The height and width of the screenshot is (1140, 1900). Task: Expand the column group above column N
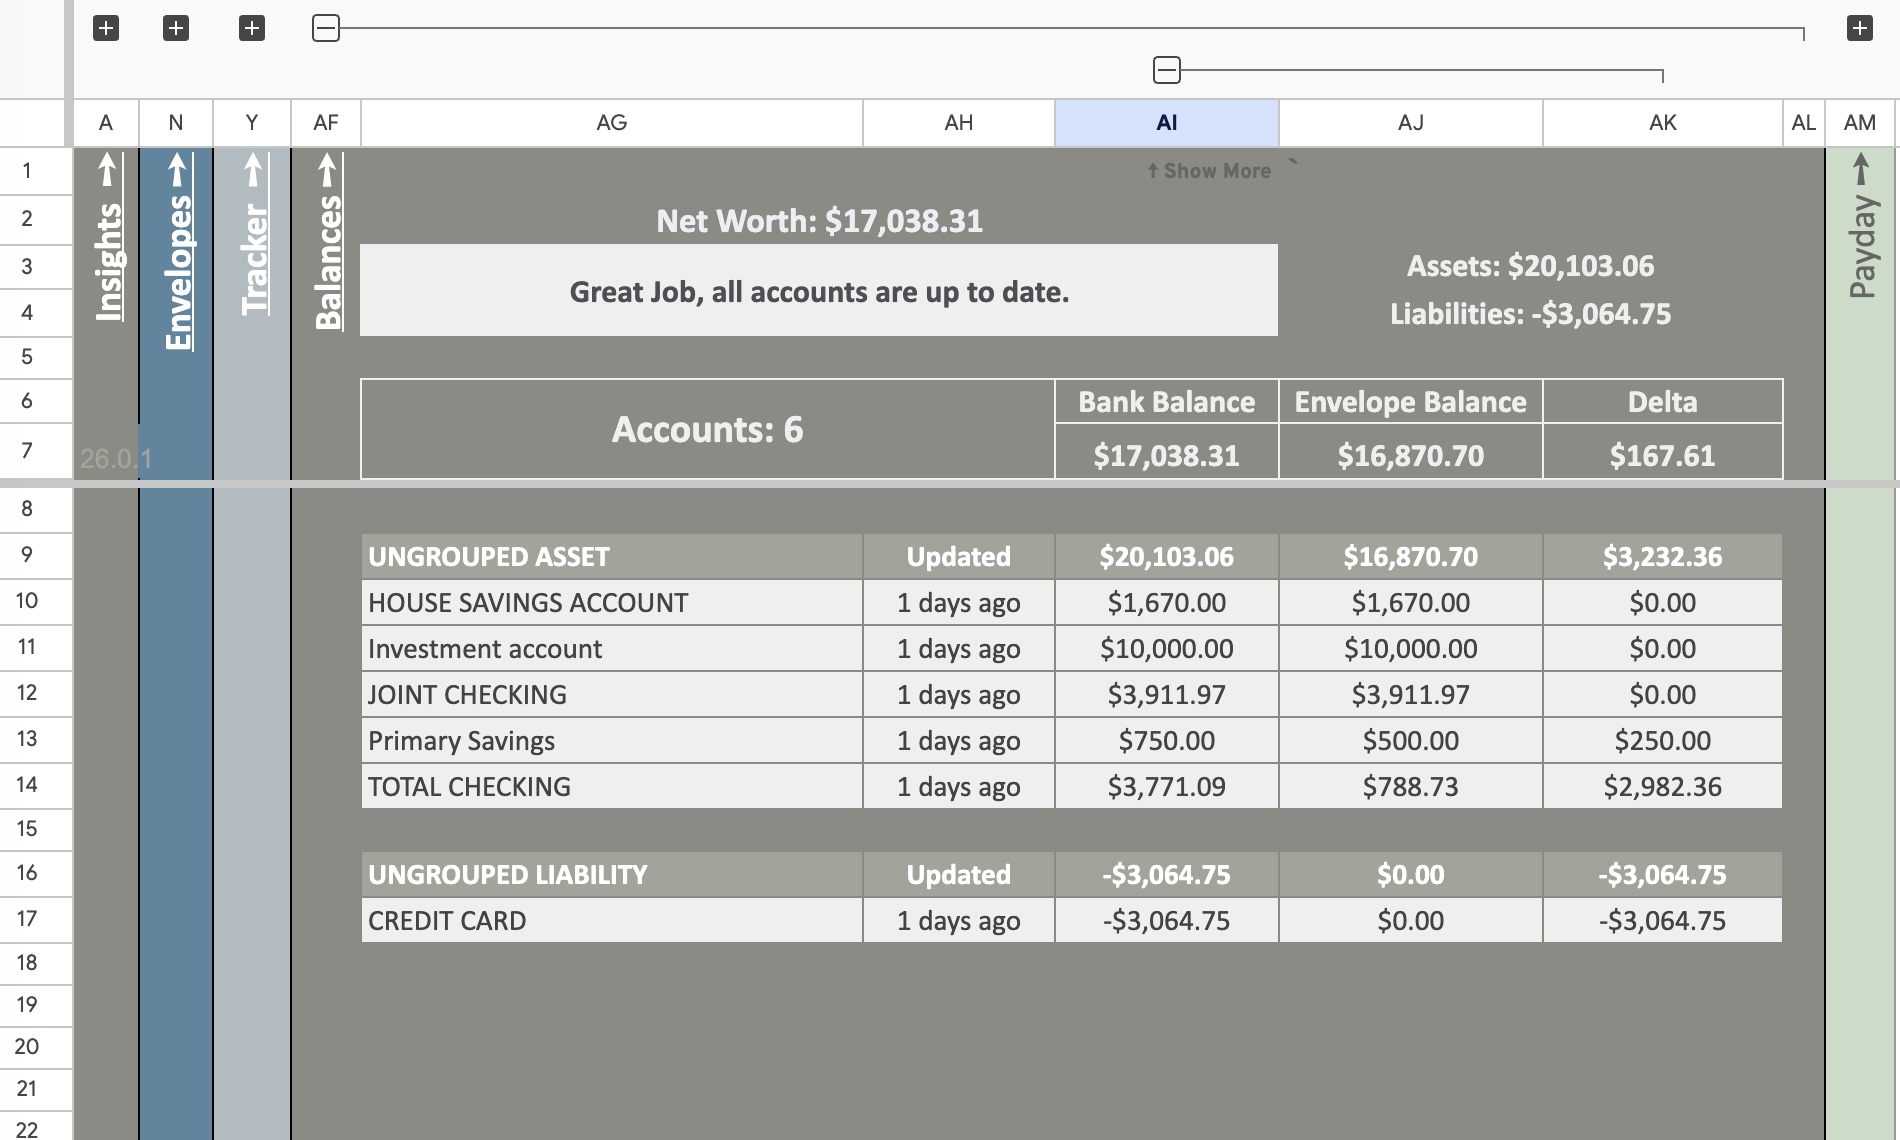176,28
